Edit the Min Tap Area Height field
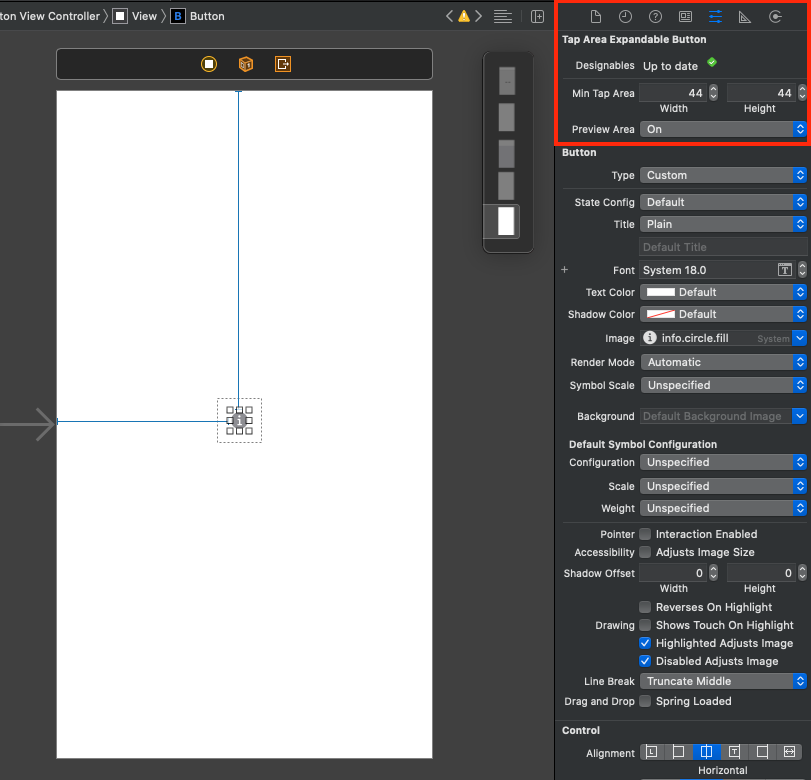Viewport: 811px width, 780px height. point(761,93)
